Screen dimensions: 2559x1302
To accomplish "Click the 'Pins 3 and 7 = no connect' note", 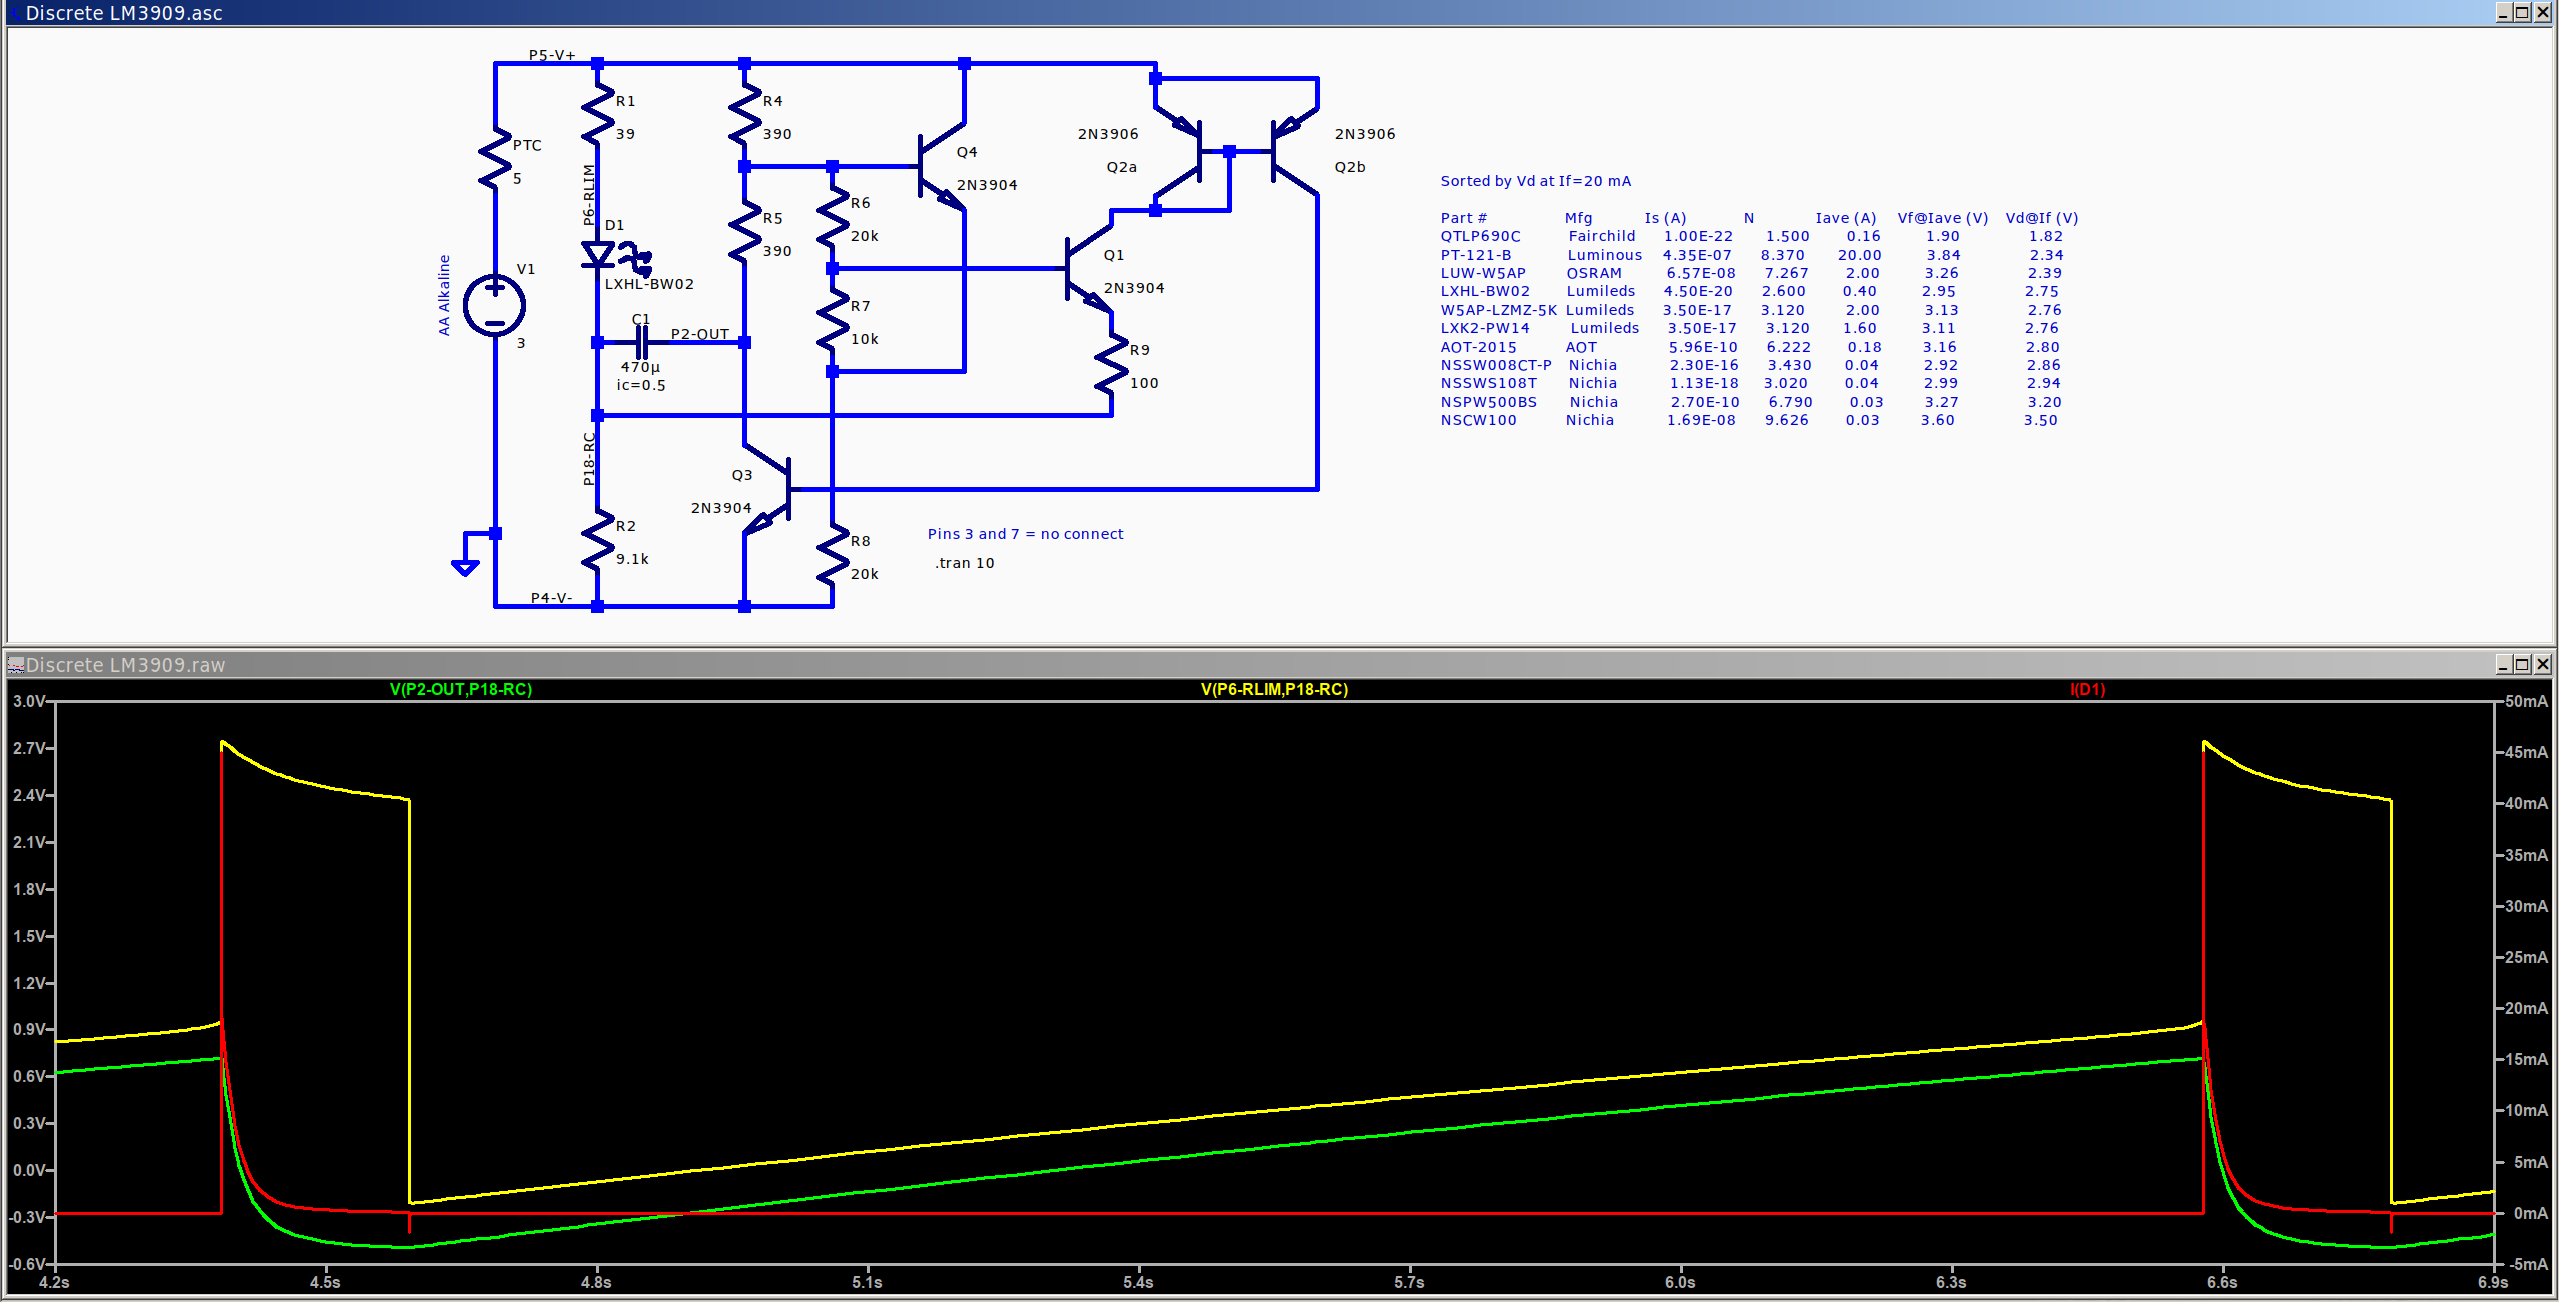I will pyautogui.click(x=1025, y=533).
